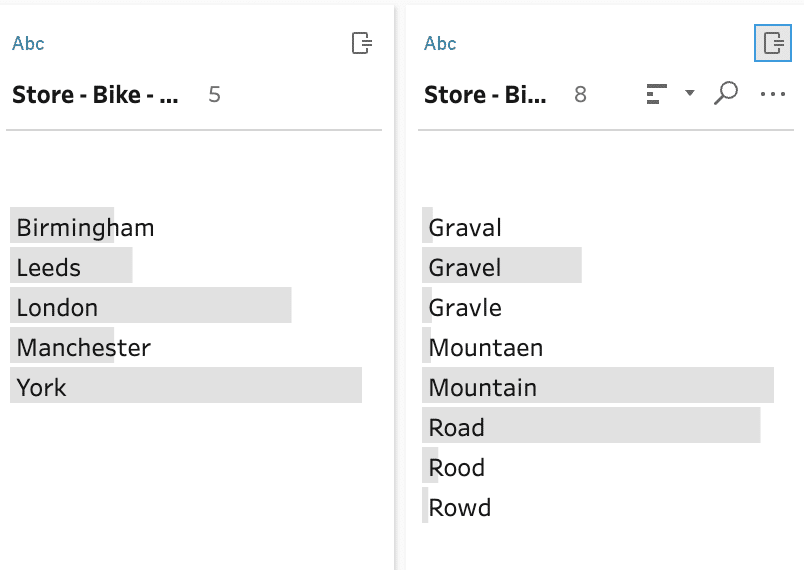Select the Rowd value row
The height and width of the screenshot is (570, 804).
(598, 505)
